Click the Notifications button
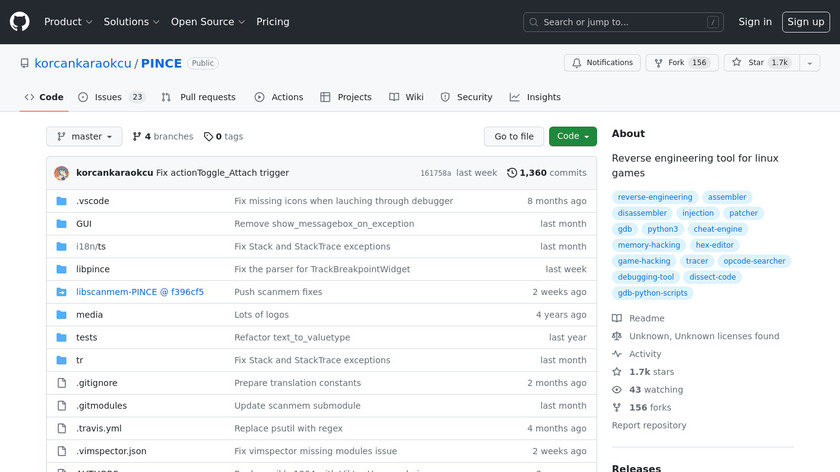The height and width of the screenshot is (472, 840). pyautogui.click(x=602, y=63)
